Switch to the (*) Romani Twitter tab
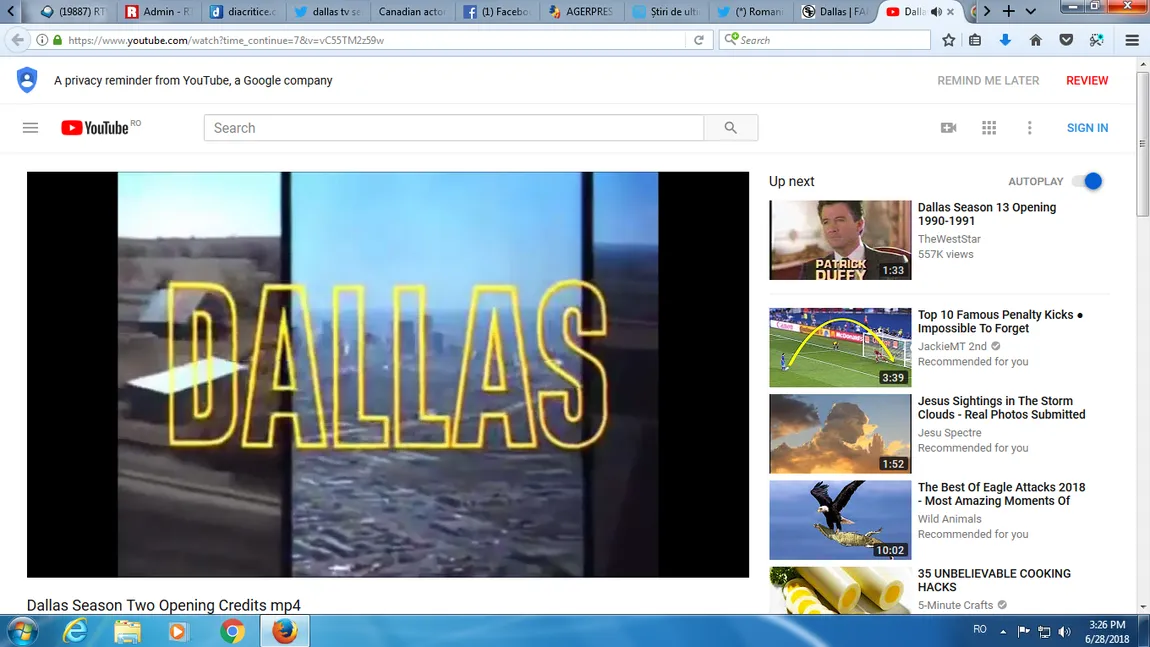The image size is (1150, 647). 752,12
